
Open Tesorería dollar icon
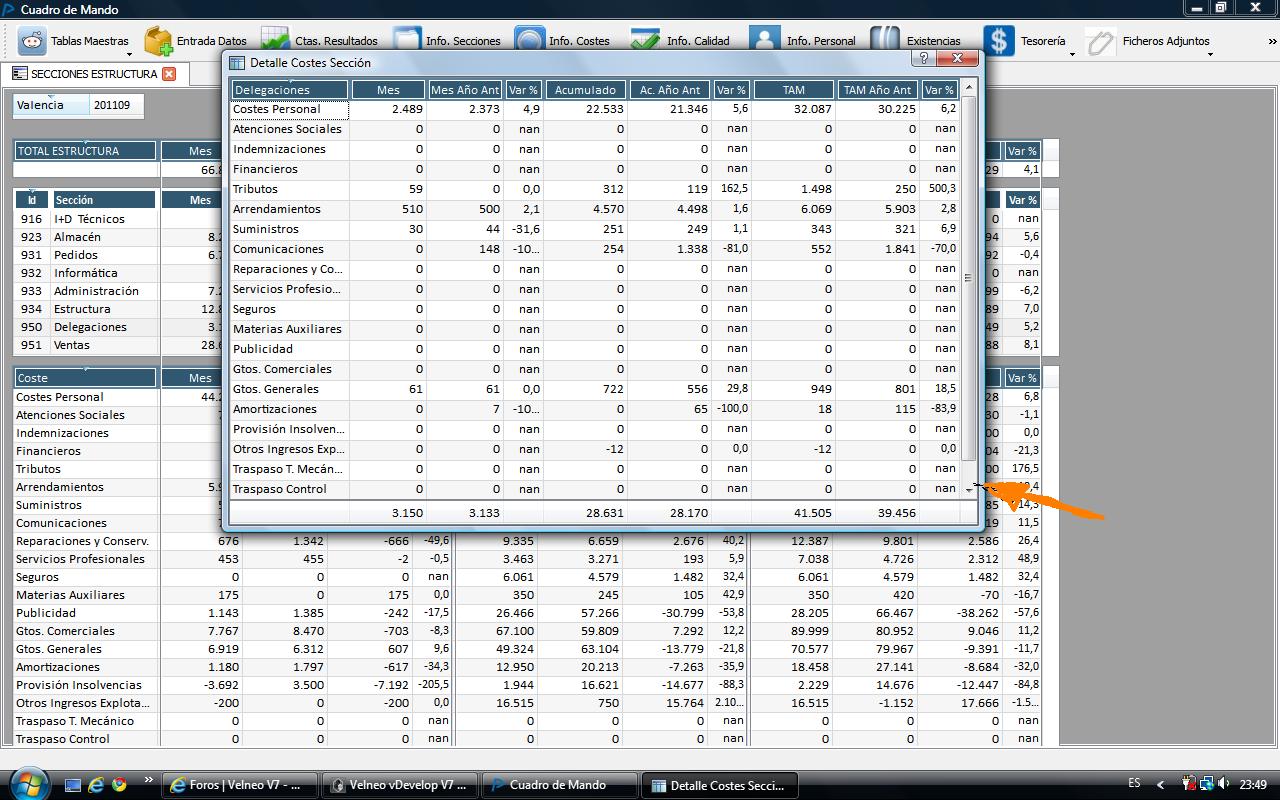(x=998, y=41)
